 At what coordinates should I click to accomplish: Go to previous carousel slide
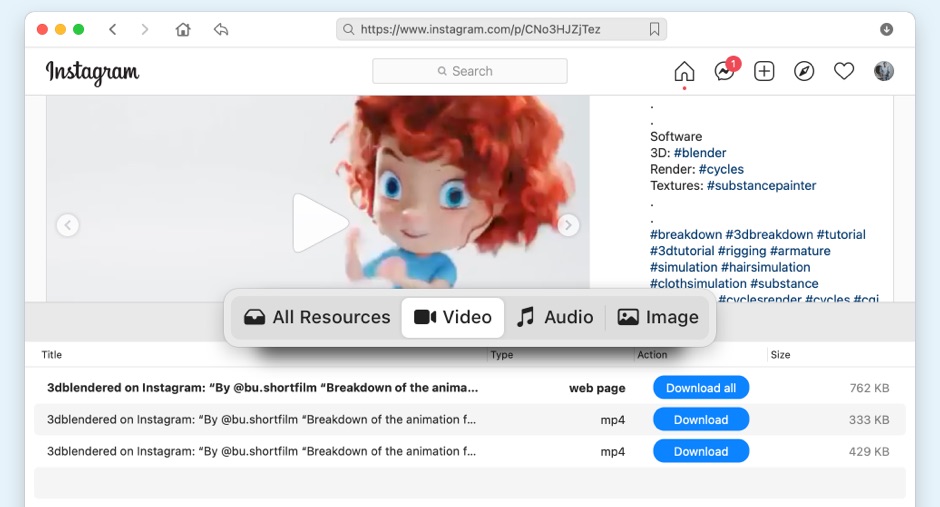pos(68,225)
